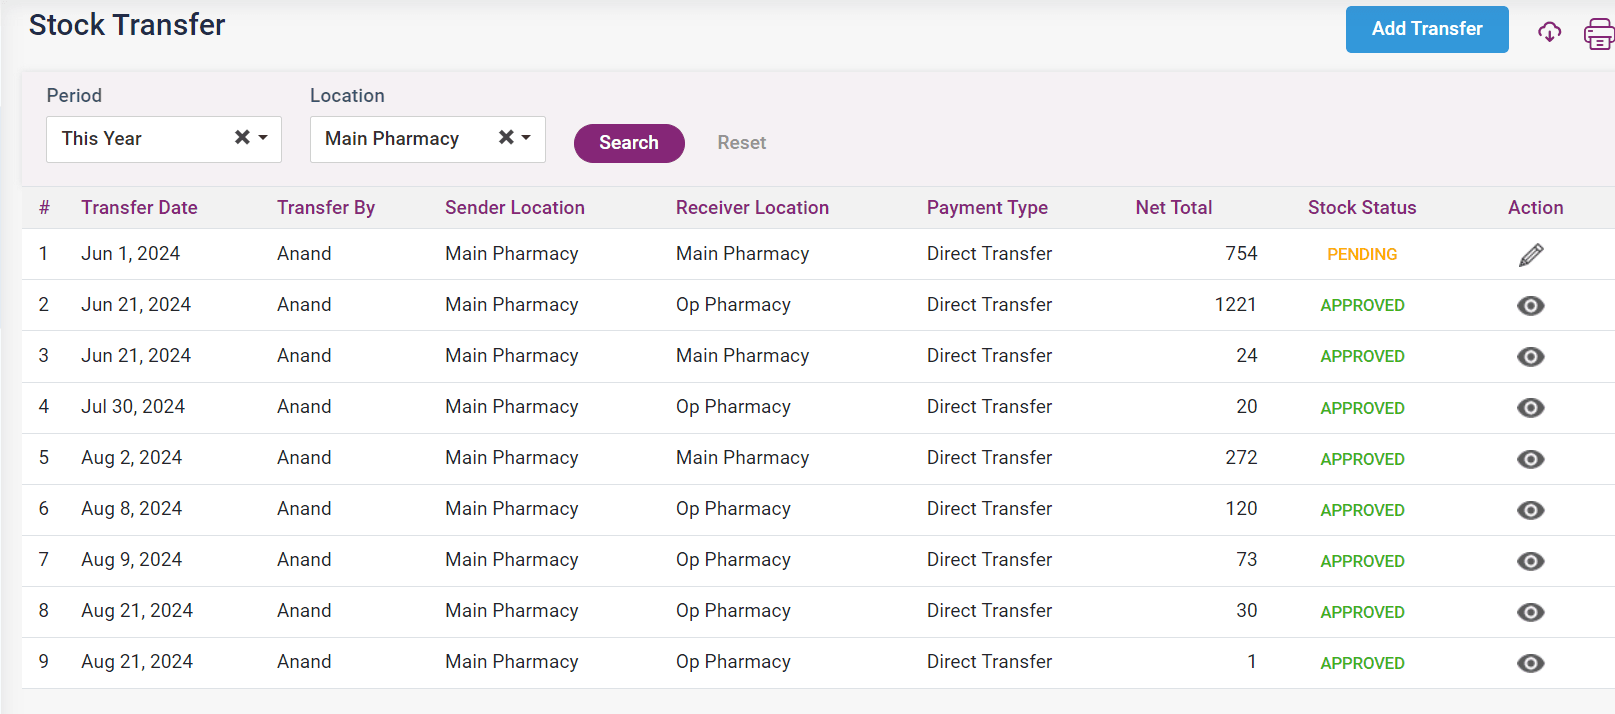This screenshot has height=714, width=1615.
Task: Click the Add Transfer button
Action: (1426, 29)
